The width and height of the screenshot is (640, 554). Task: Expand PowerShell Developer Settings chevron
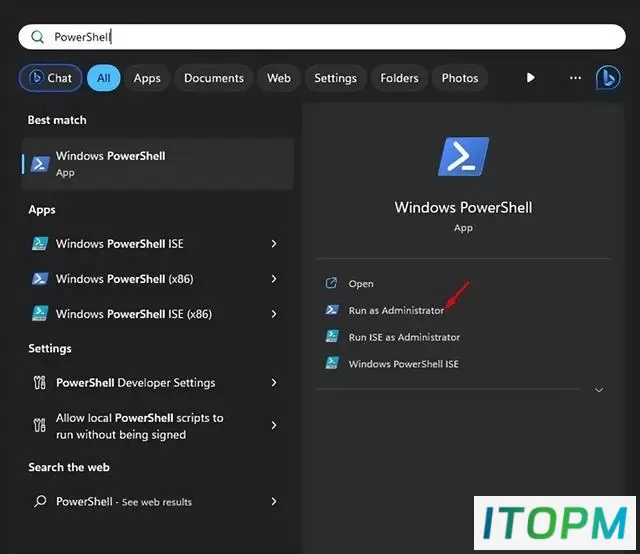(x=274, y=383)
